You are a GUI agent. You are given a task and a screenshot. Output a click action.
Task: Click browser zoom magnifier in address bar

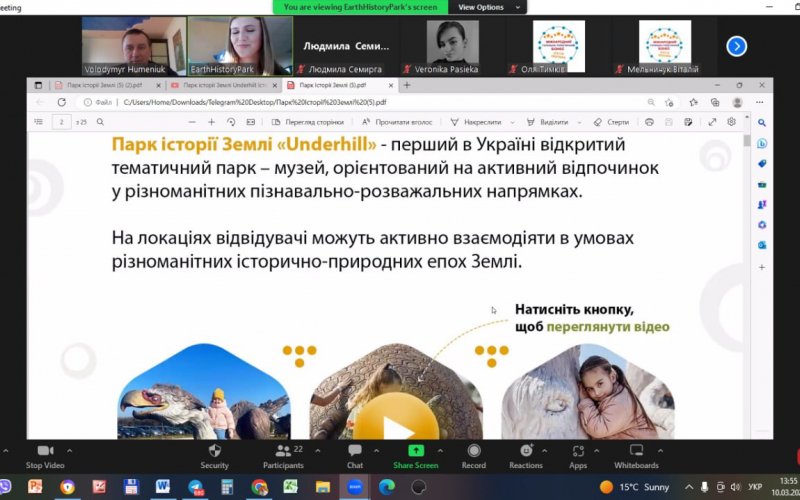[x=651, y=102]
